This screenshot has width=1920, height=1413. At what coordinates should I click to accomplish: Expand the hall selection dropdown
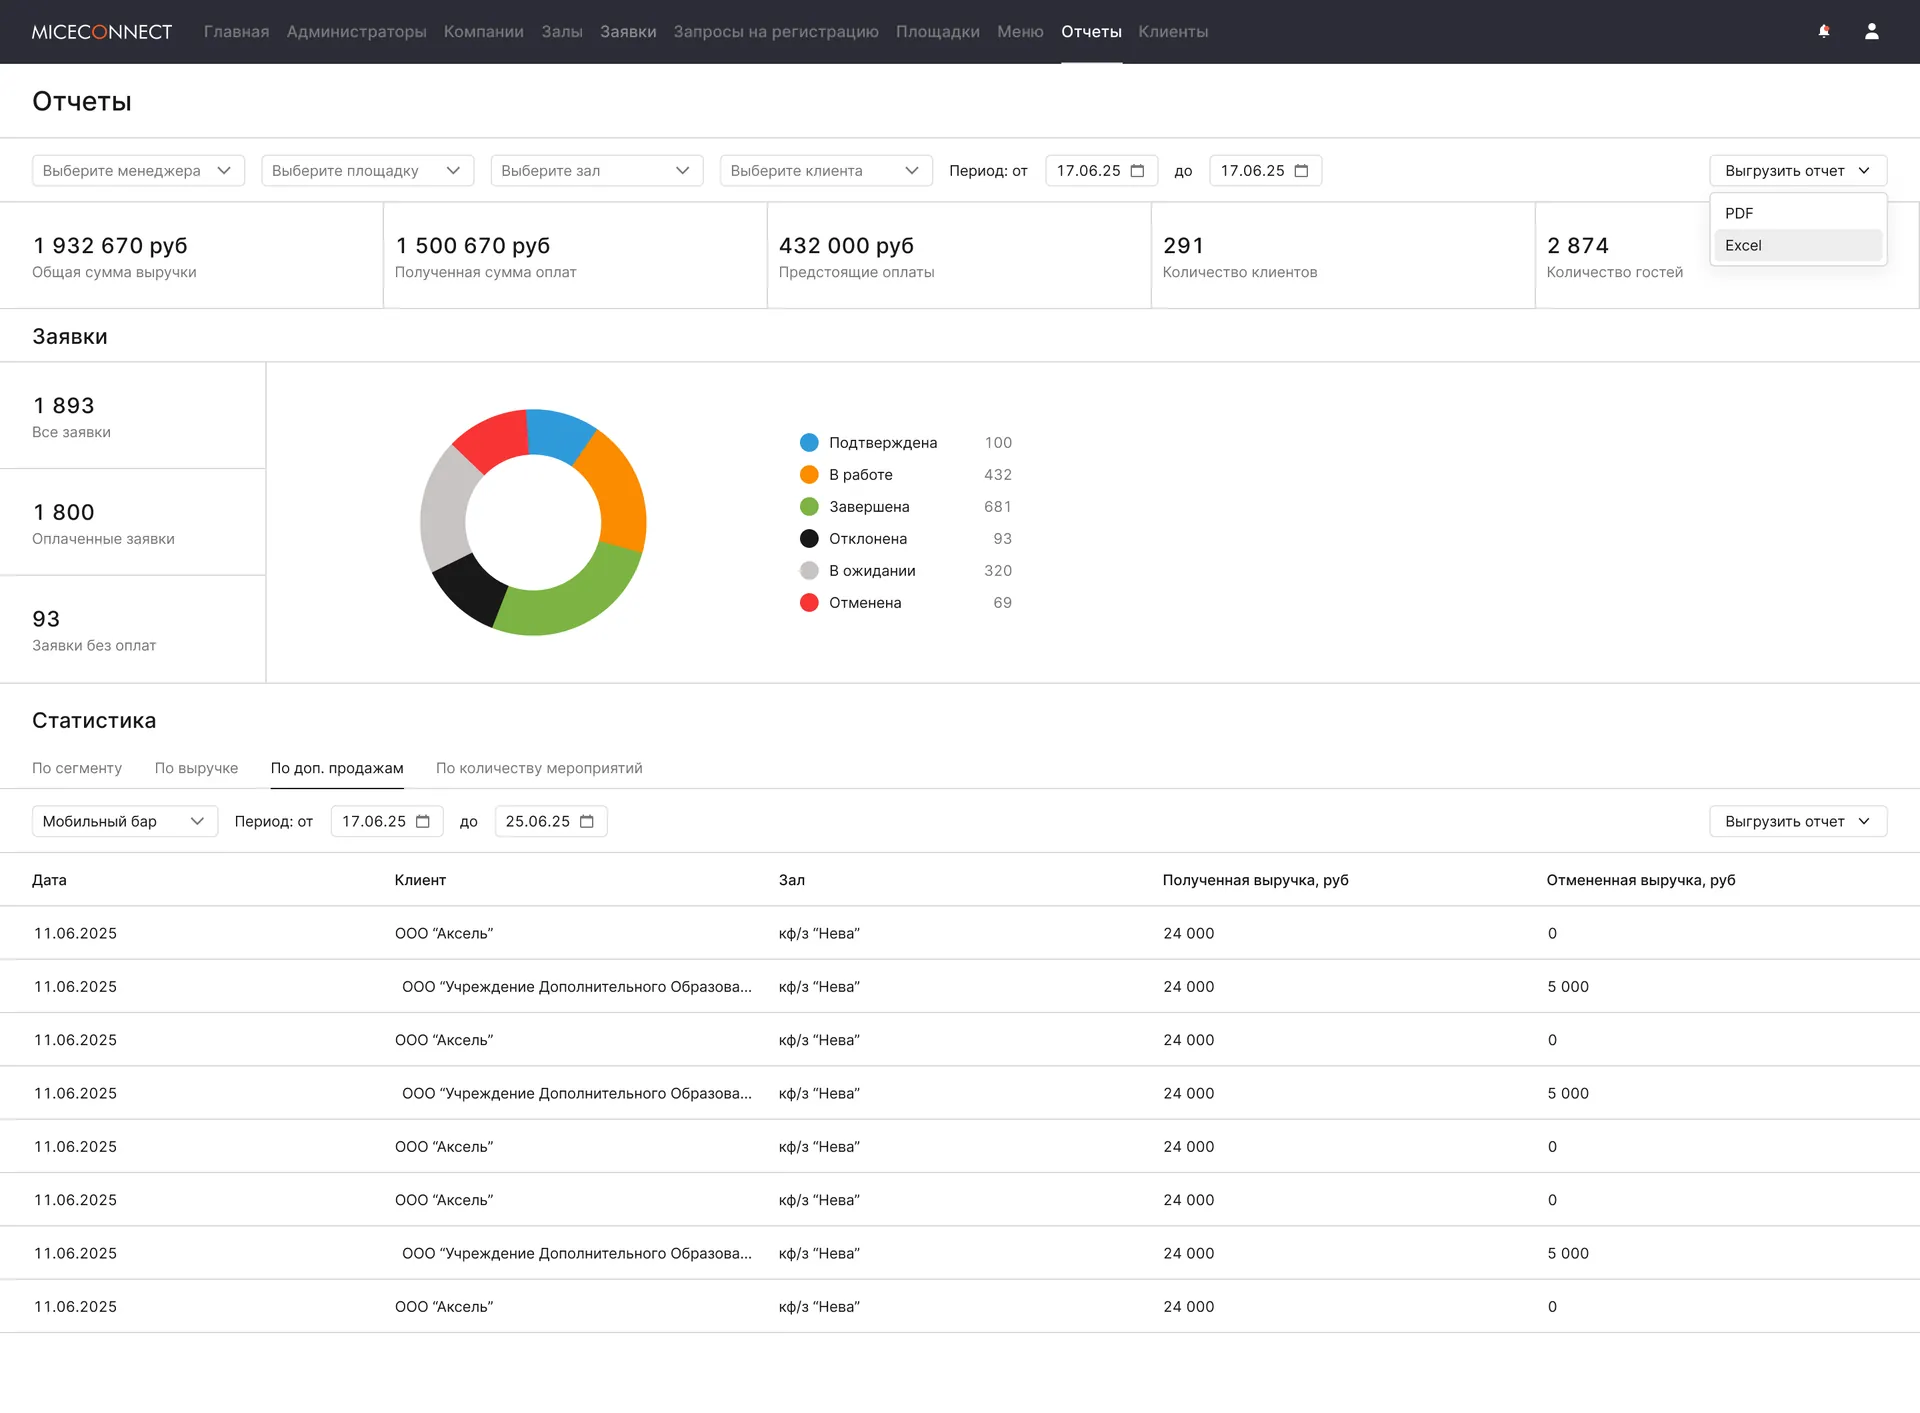click(597, 171)
